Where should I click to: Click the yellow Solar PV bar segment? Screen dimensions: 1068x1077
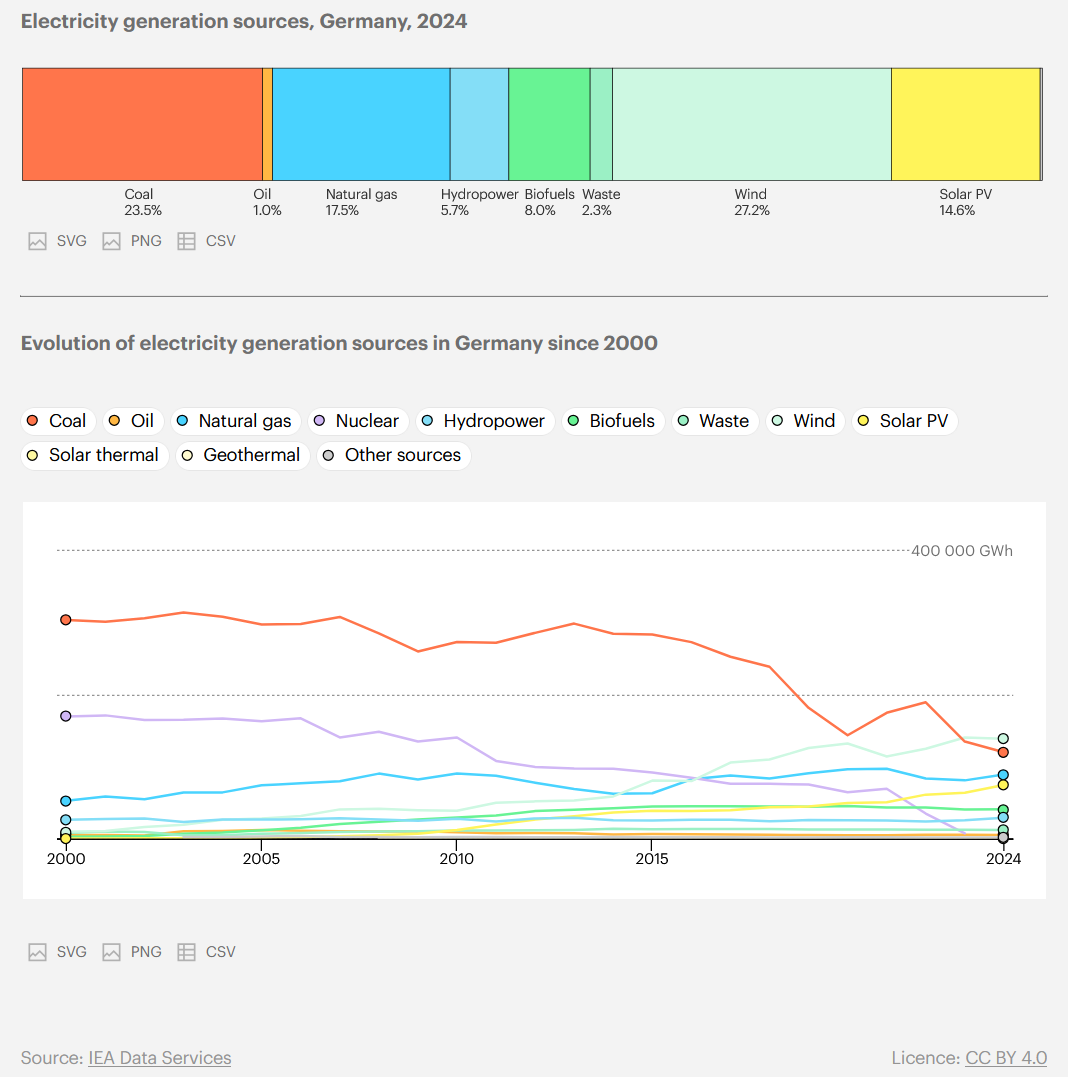[965, 124]
